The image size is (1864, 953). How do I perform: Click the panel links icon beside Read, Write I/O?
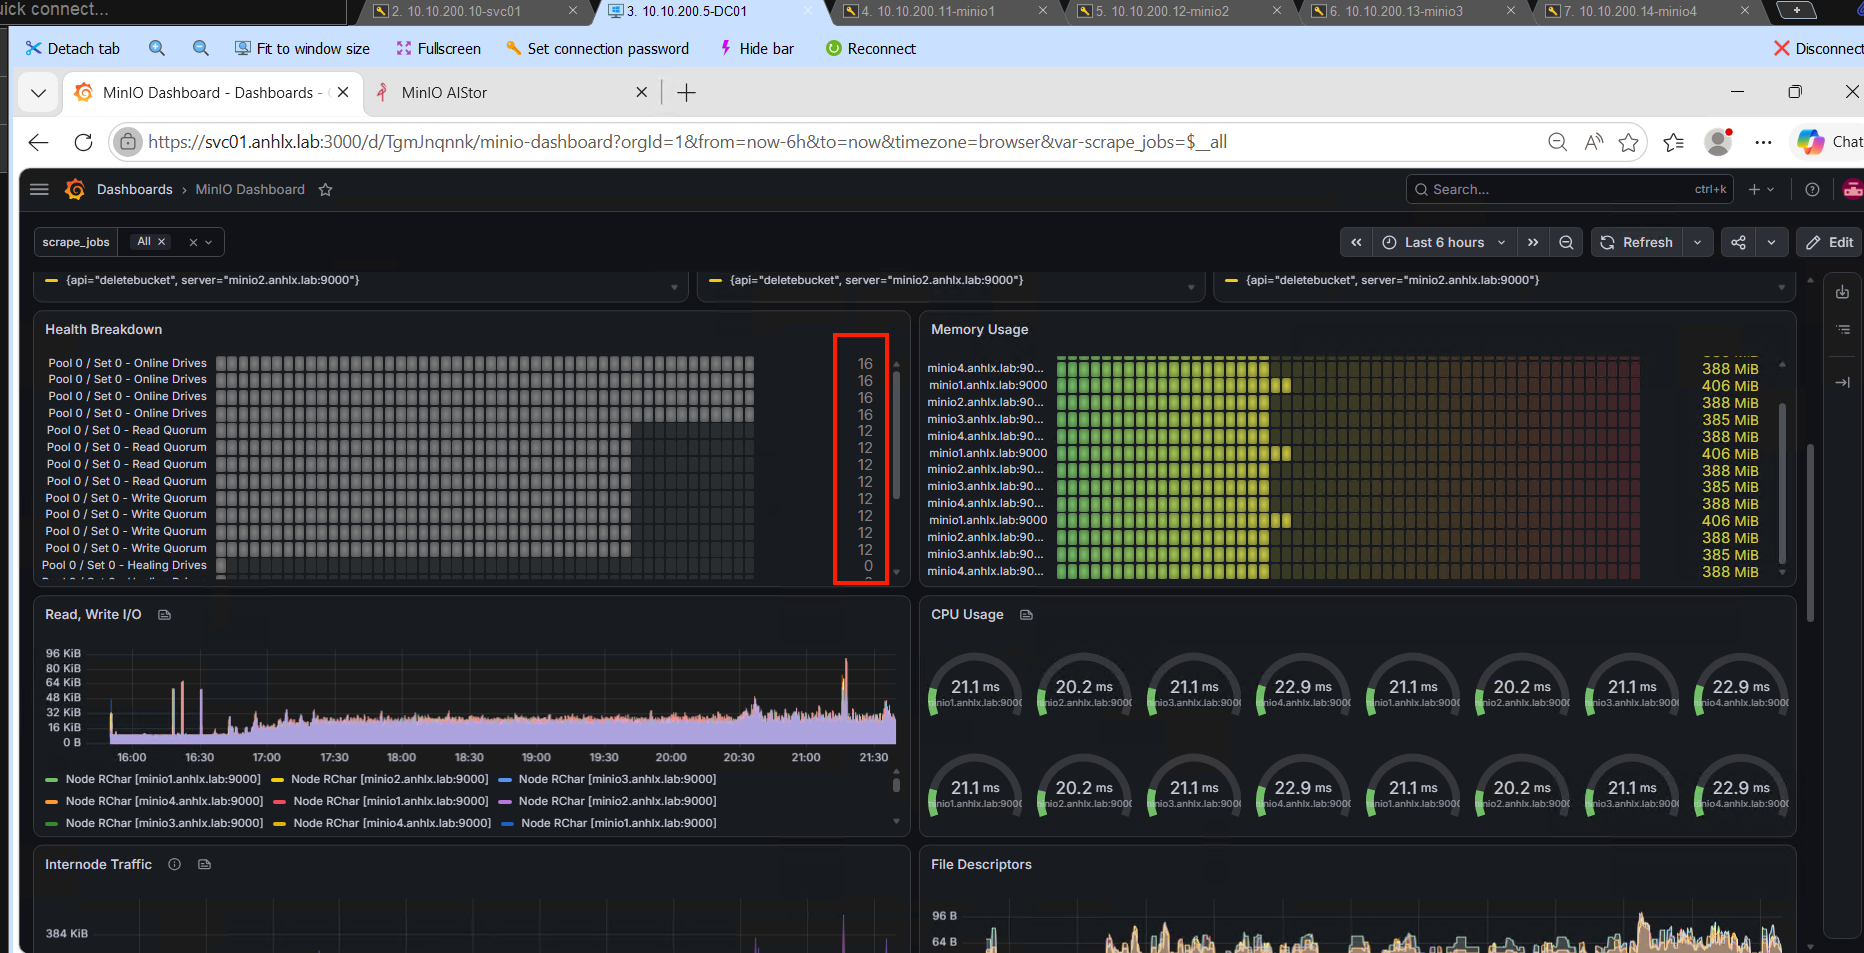(x=165, y=615)
